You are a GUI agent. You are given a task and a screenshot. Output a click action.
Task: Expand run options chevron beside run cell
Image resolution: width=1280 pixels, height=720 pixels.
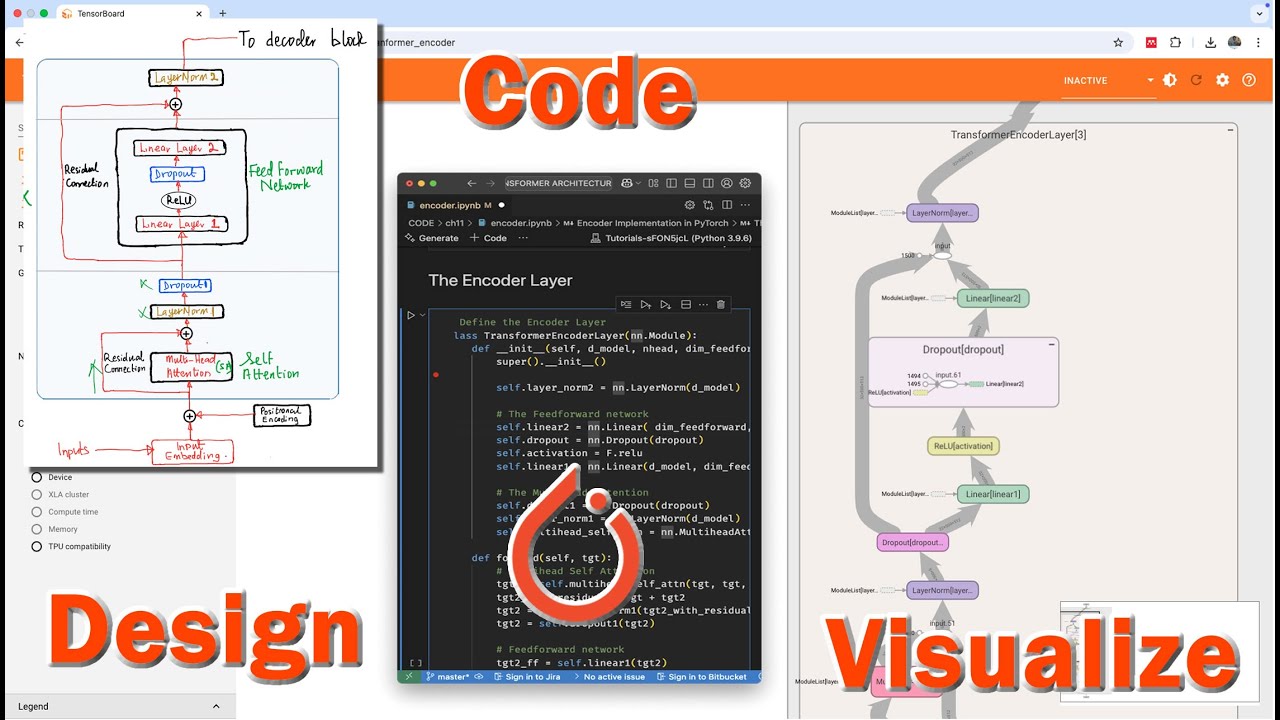[x=423, y=315]
